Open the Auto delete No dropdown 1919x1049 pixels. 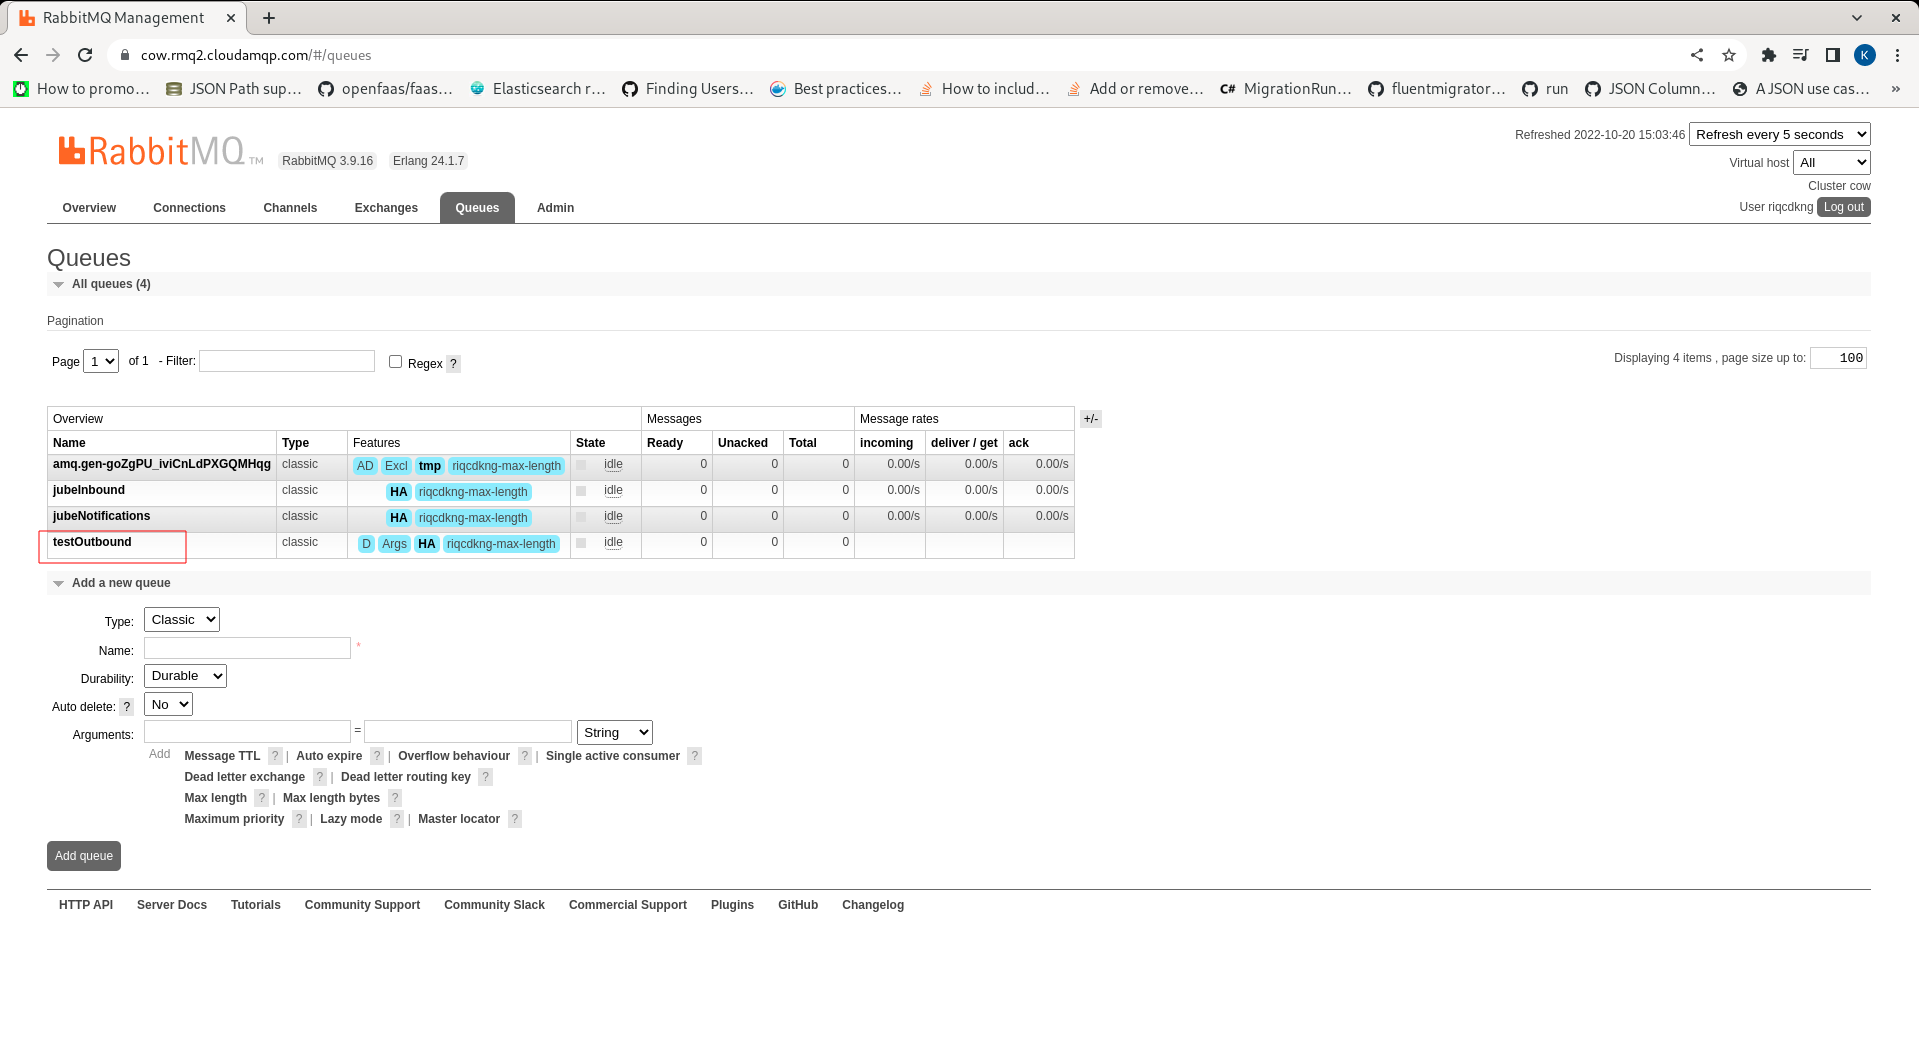168,705
